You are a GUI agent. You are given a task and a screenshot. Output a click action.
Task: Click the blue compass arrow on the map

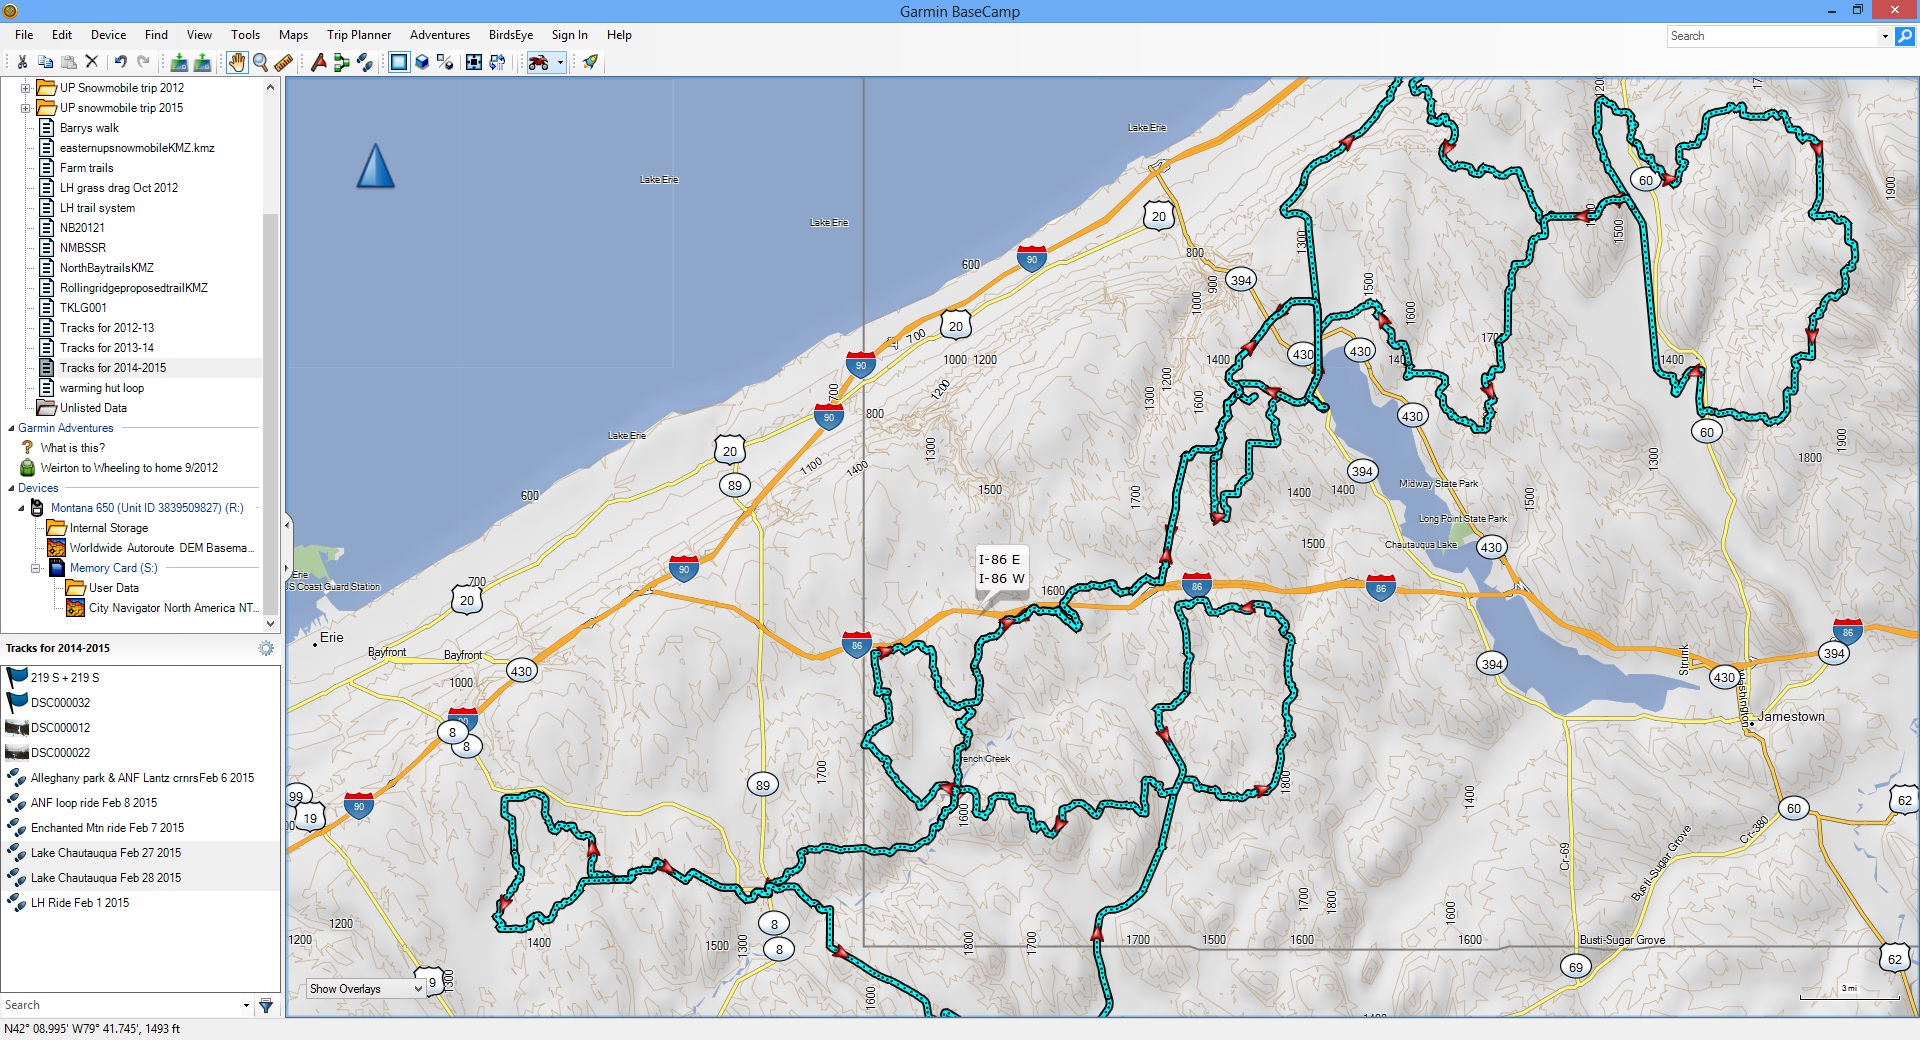(375, 166)
